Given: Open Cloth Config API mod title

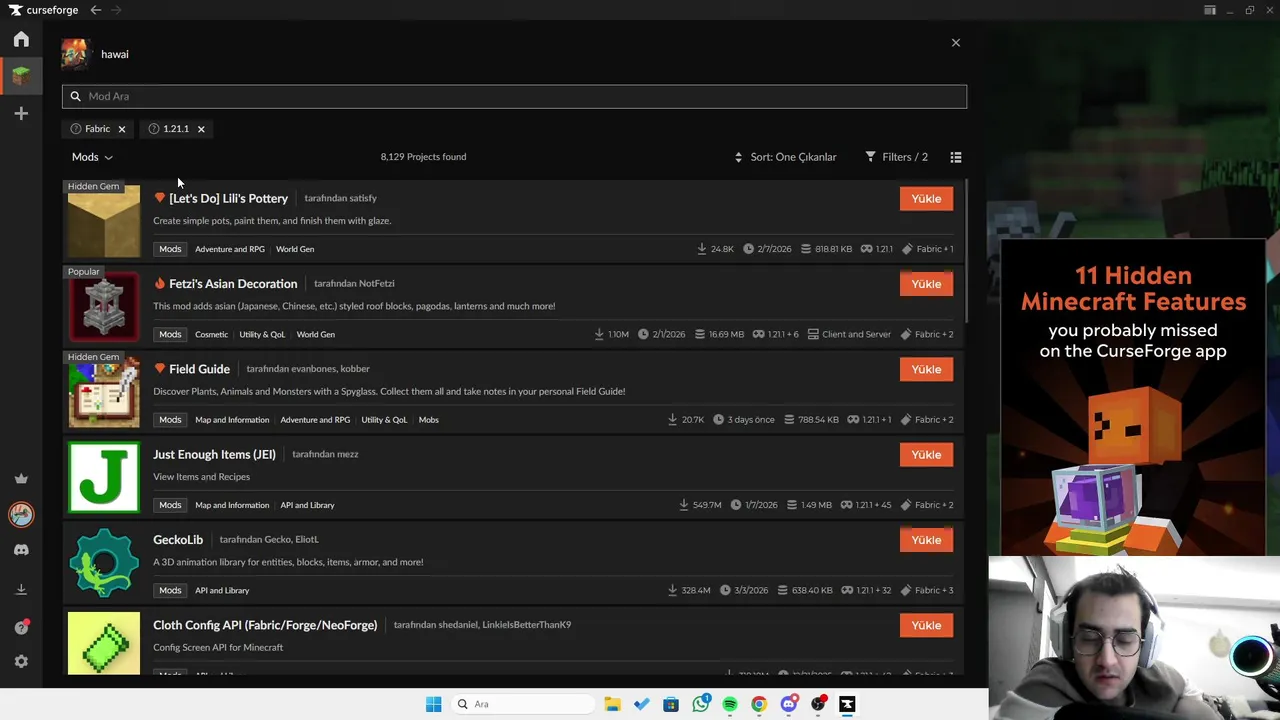Looking at the screenshot, I should 265,625.
